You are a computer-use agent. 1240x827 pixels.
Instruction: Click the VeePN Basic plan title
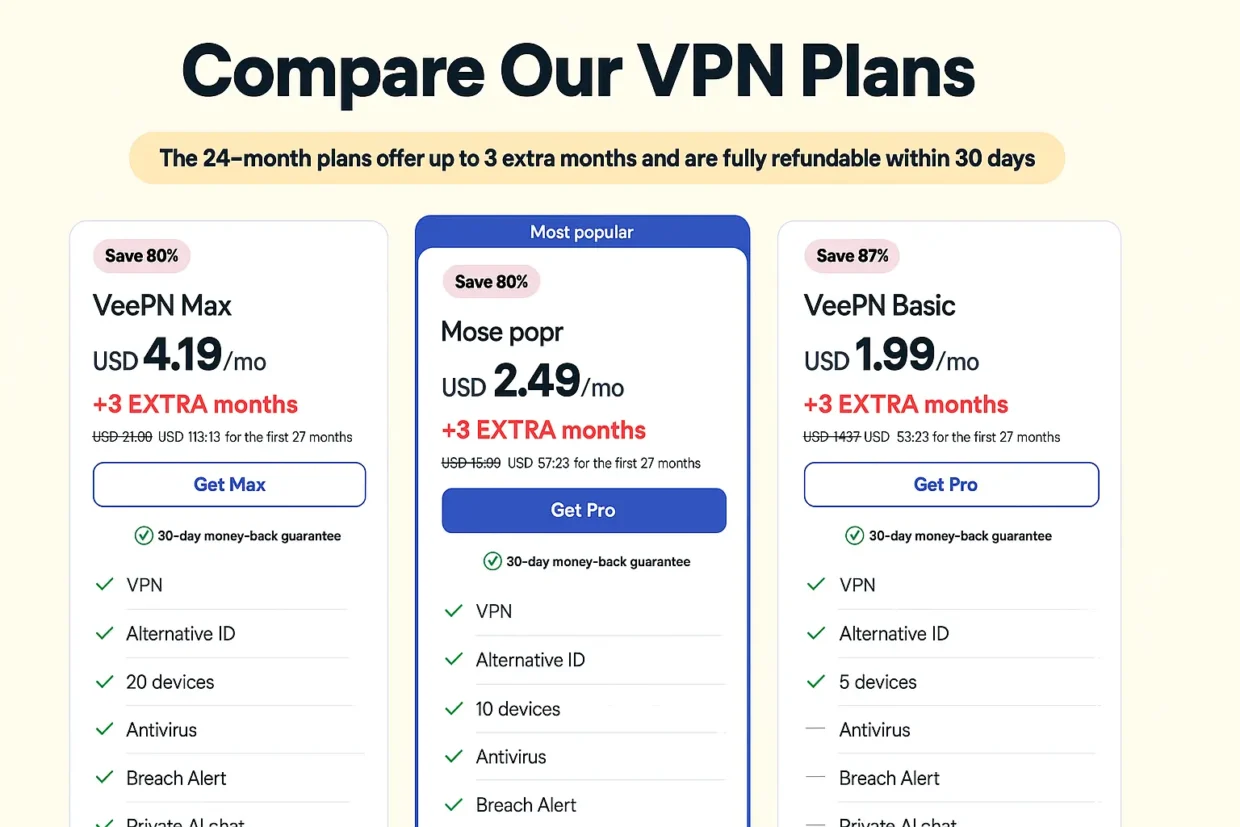[879, 305]
